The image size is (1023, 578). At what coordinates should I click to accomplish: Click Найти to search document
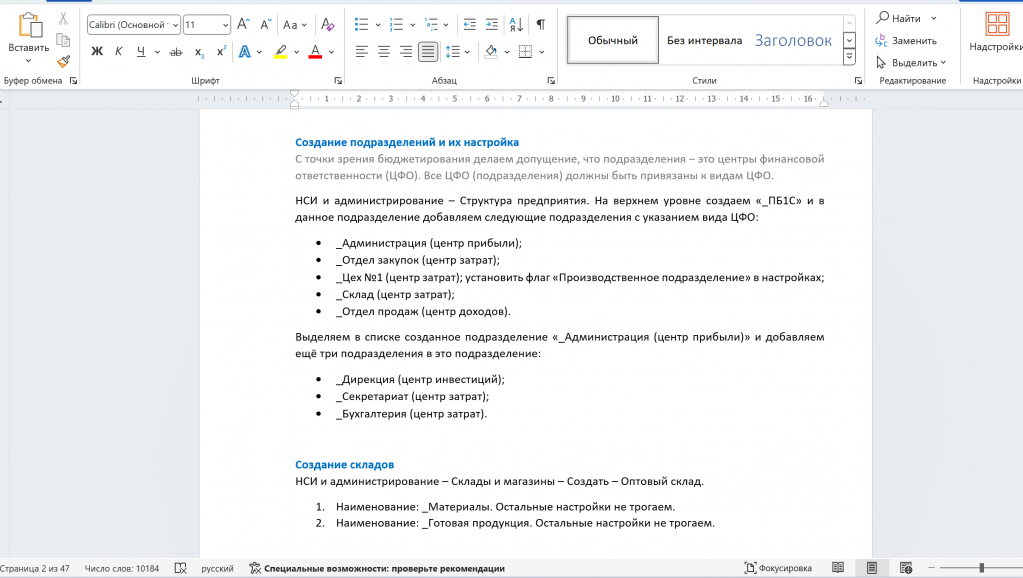(898, 18)
